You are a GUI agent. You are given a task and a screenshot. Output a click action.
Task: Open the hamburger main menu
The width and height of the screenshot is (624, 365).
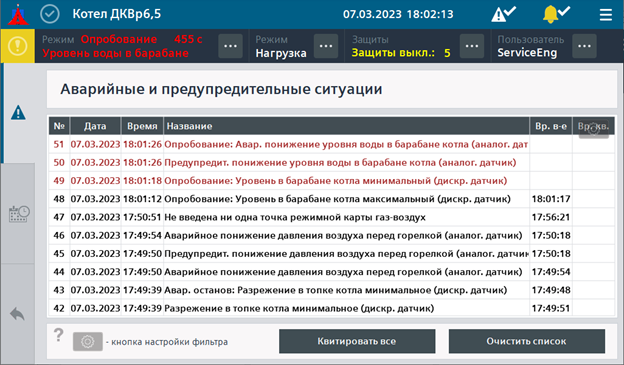tap(606, 15)
